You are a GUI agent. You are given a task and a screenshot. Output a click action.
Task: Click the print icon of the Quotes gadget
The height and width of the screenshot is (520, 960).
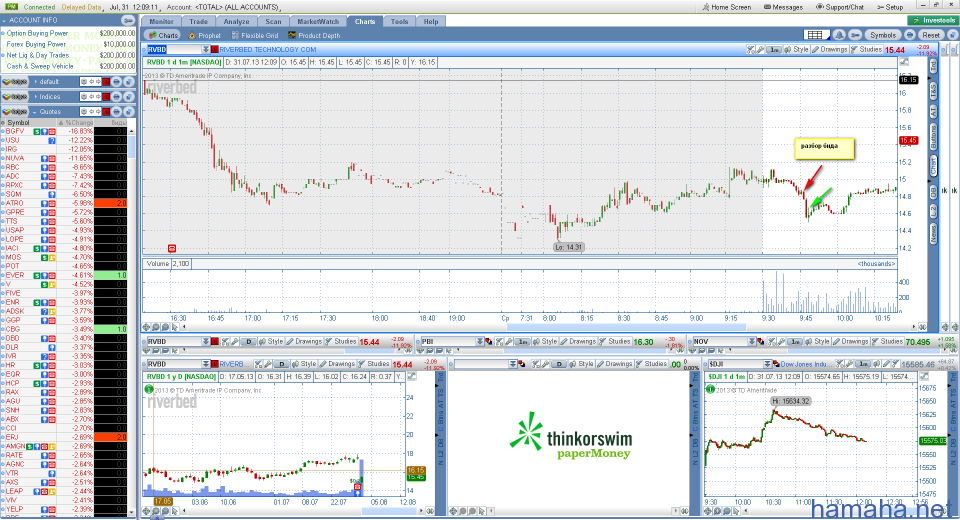coord(118,112)
